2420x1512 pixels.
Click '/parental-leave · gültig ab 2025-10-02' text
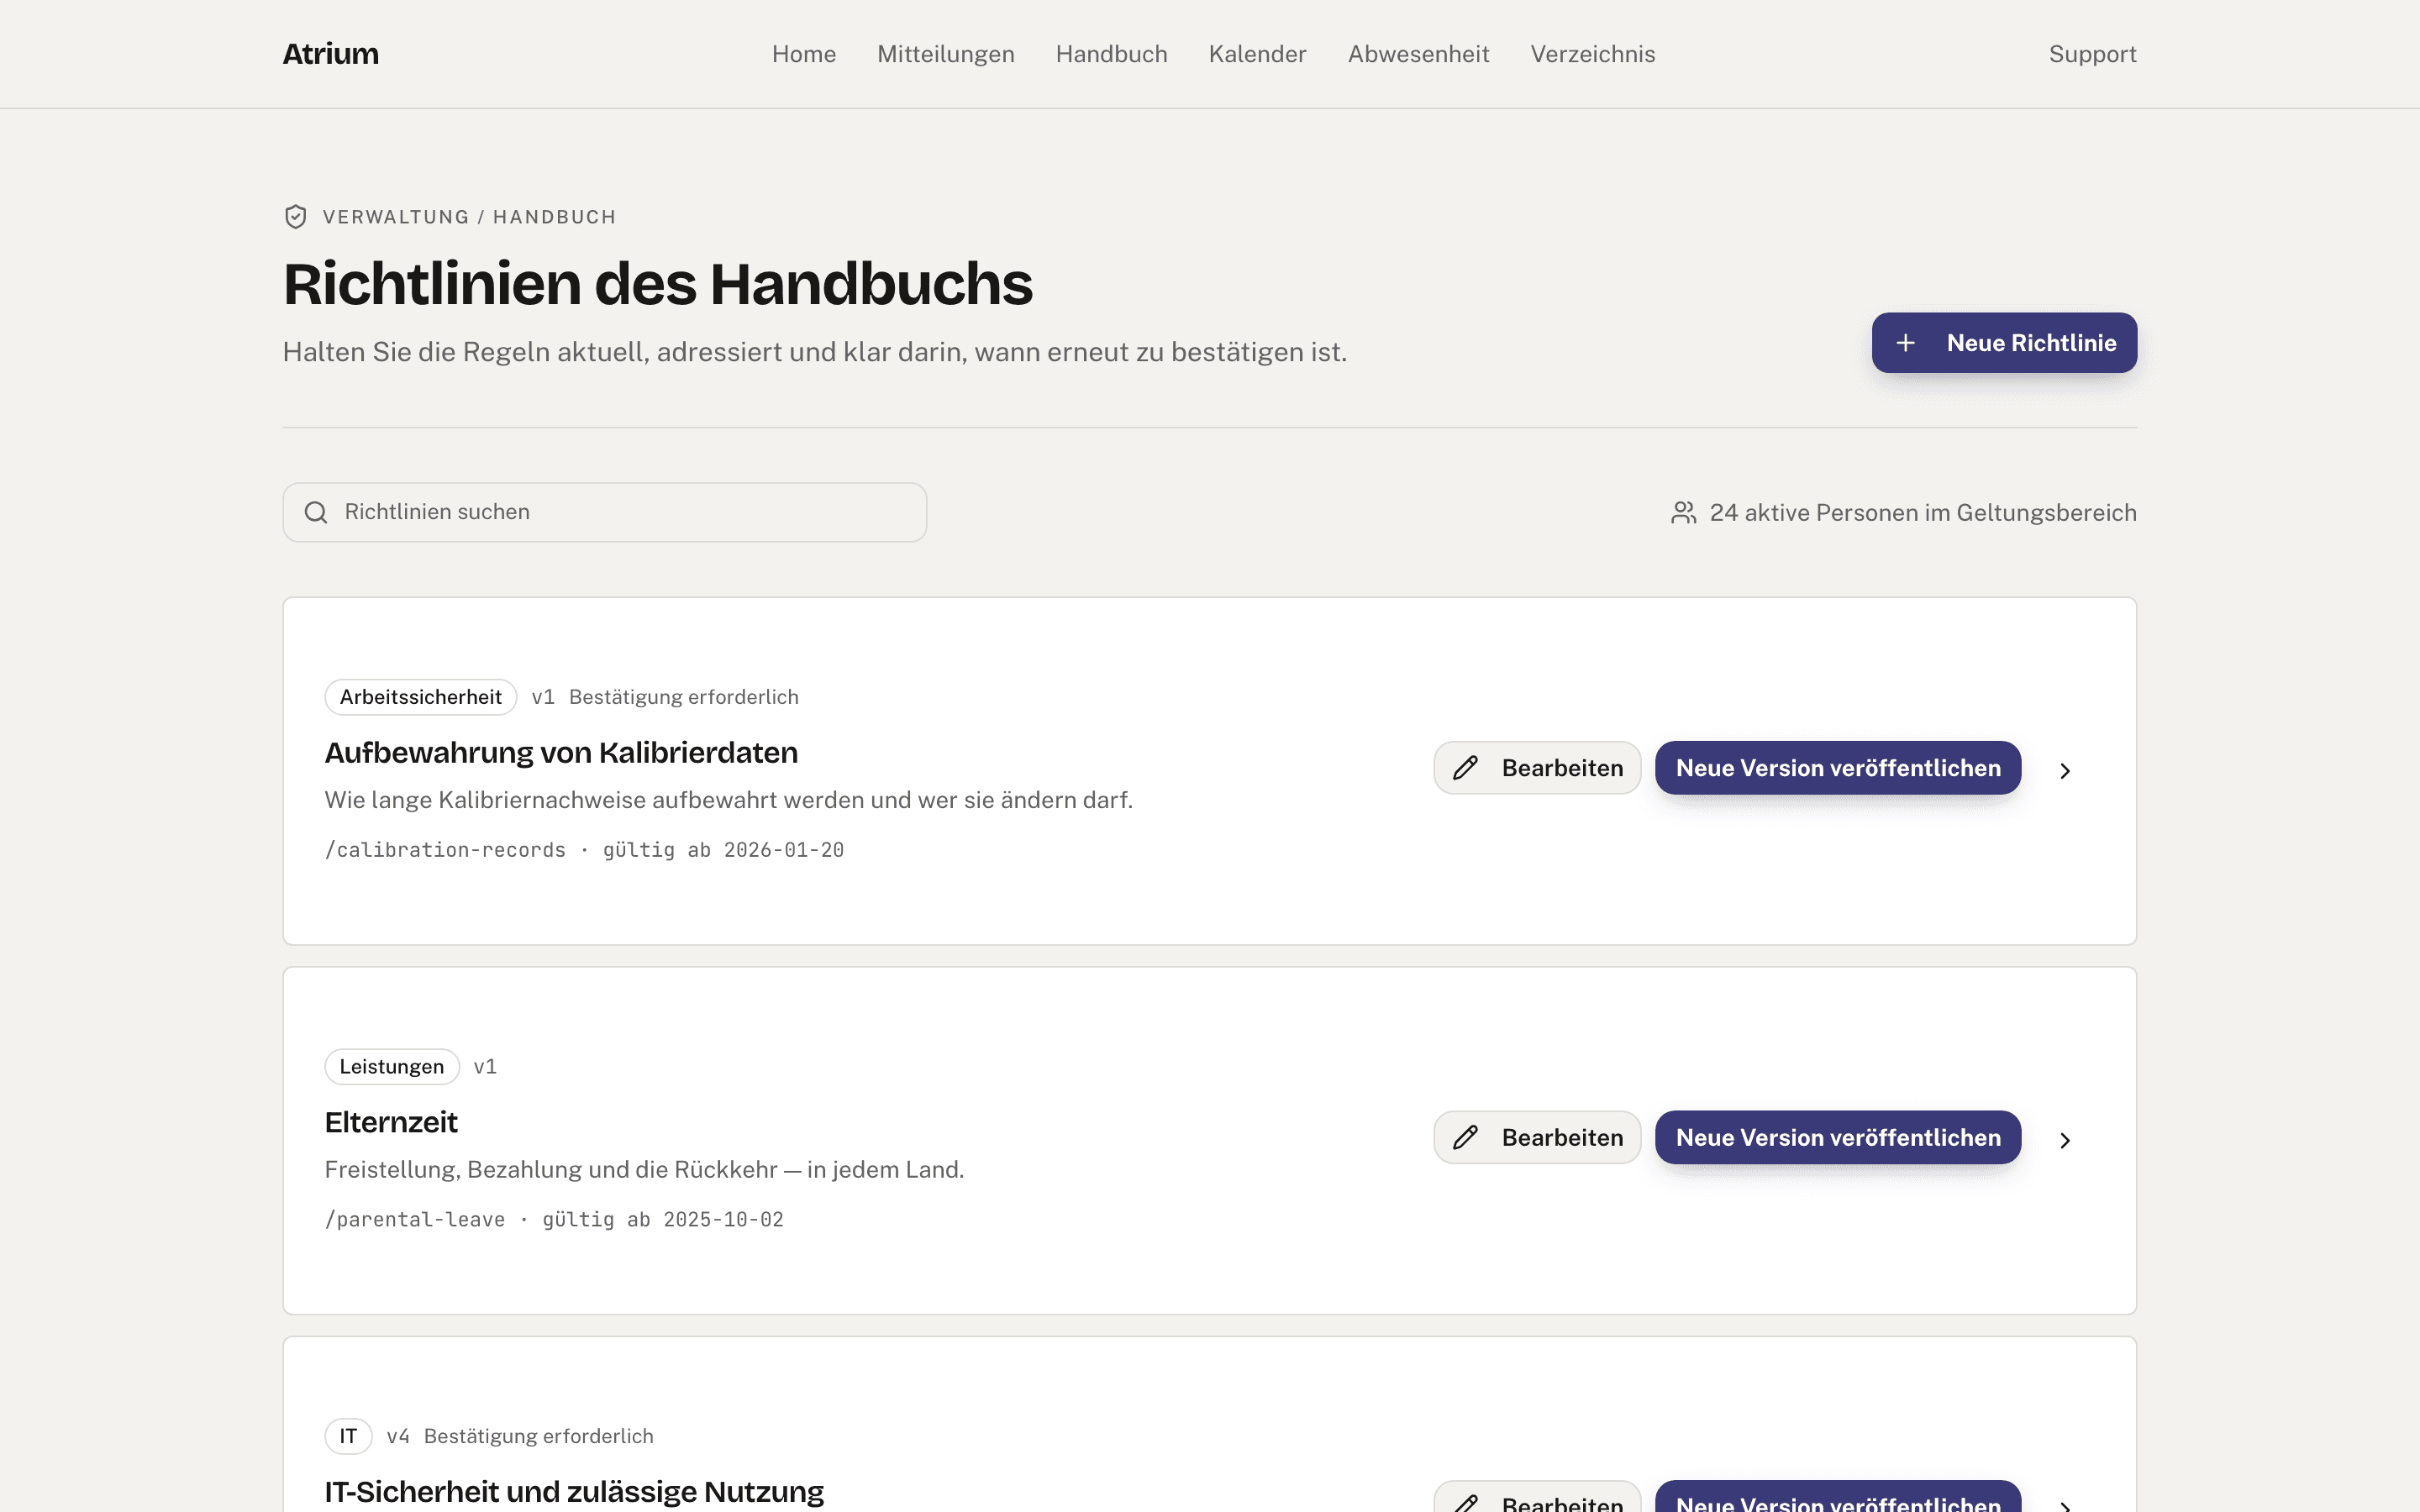pos(554,1220)
